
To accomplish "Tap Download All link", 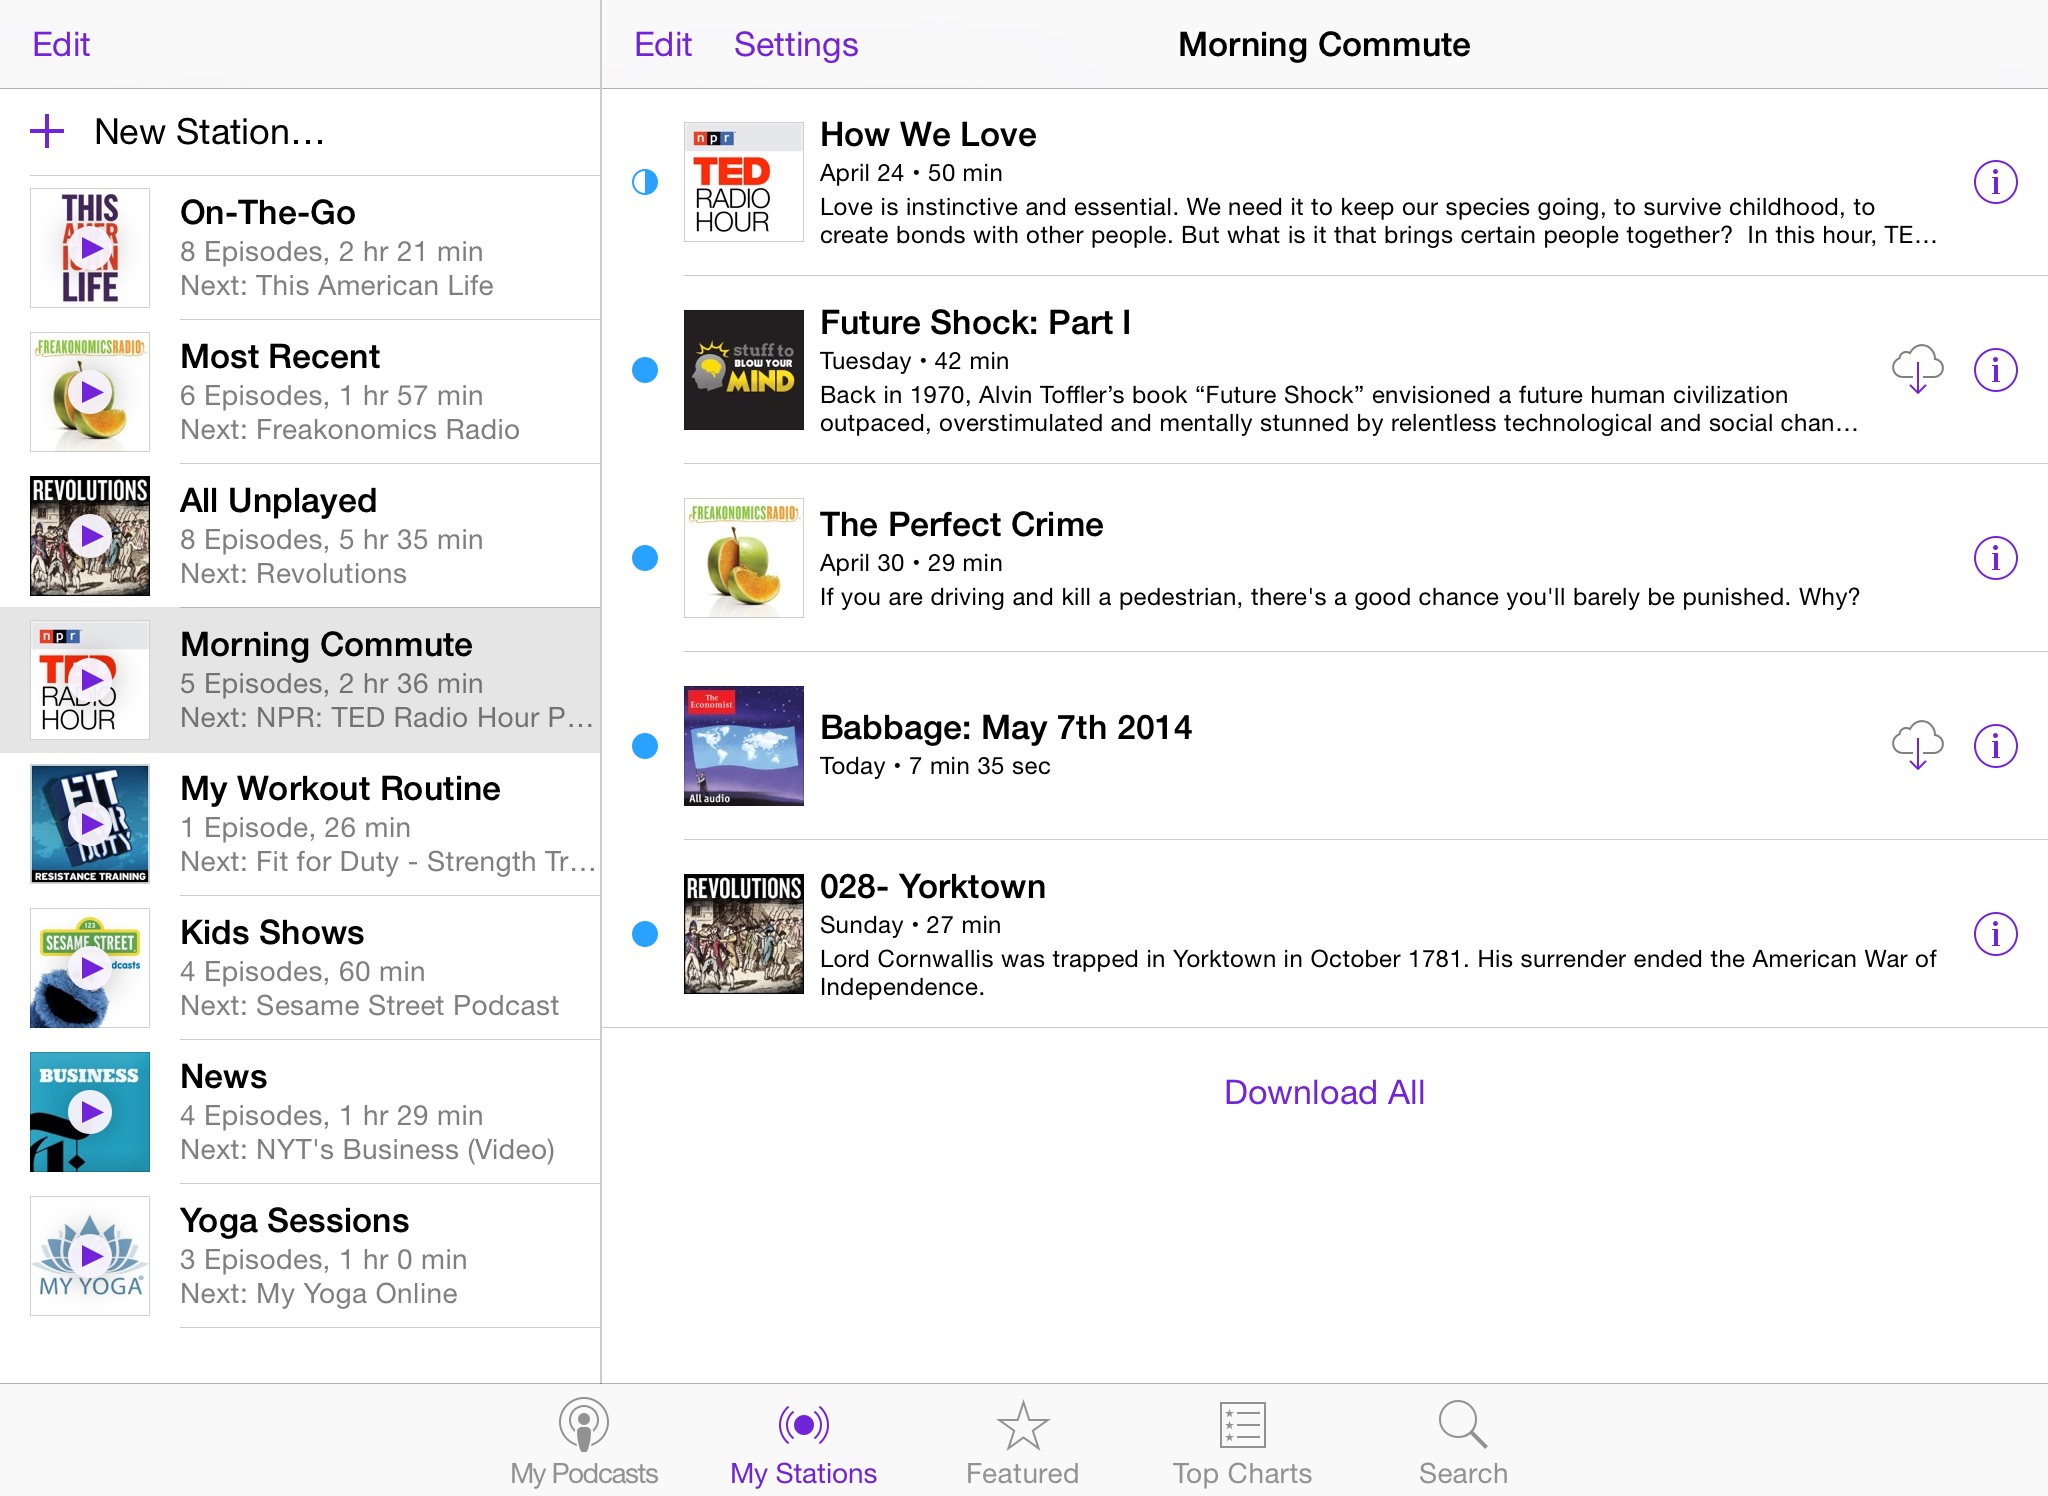I will [x=1324, y=1092].
